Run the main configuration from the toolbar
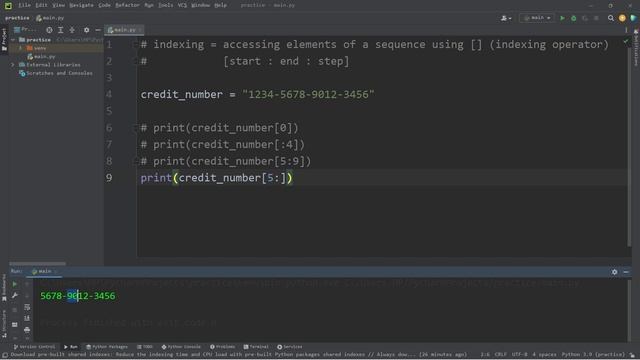This screenshot has height=360, width=640. (x=562, y=18)
